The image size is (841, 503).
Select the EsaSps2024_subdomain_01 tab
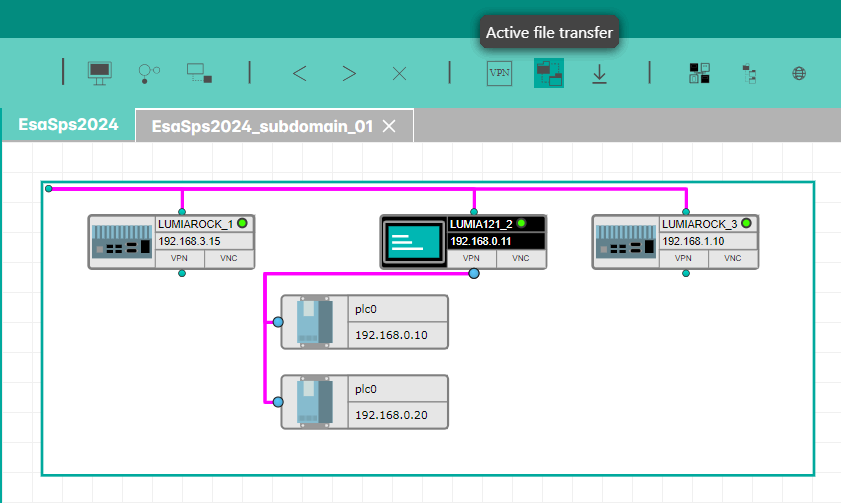[x=262, y=126]
